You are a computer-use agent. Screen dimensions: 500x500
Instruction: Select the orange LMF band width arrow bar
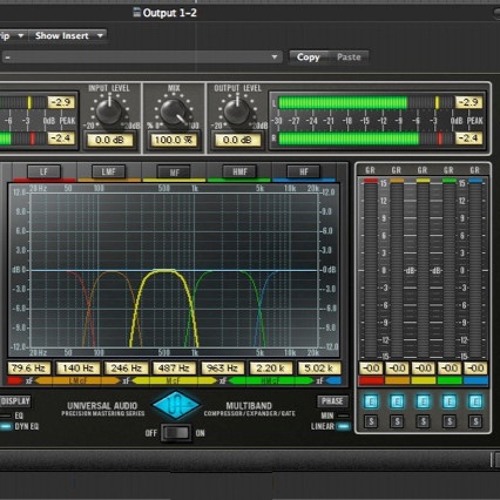(x=77, y=380)
